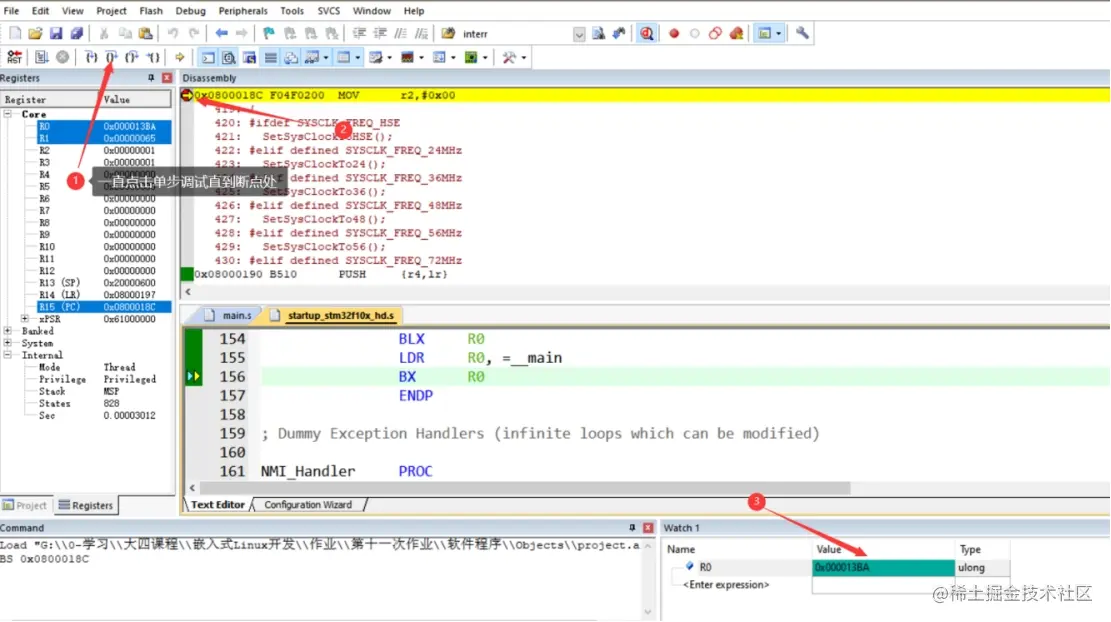Click the Run icon
Viewport: 1111px width, 622px height.
[42, 57]
